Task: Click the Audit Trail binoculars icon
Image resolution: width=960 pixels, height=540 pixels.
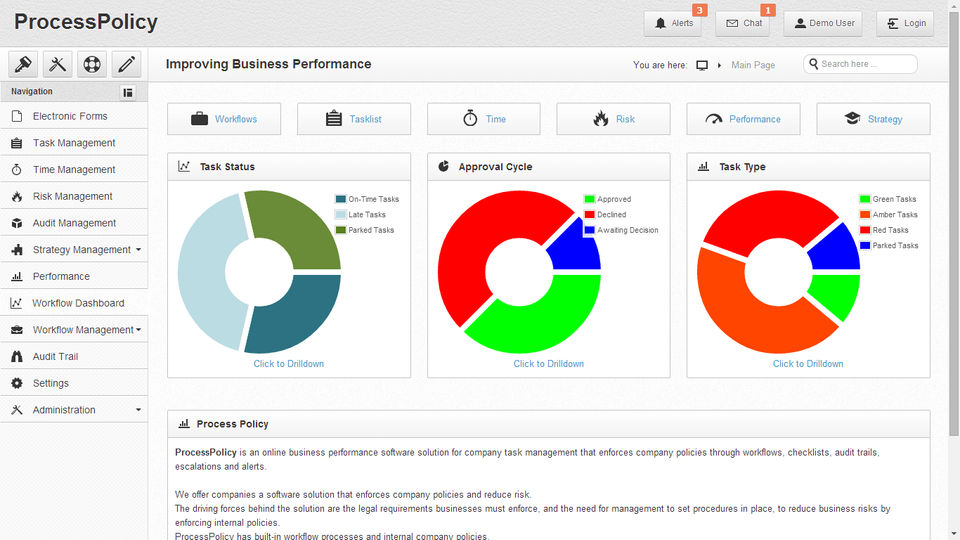Action: click(x=17, y=356)
